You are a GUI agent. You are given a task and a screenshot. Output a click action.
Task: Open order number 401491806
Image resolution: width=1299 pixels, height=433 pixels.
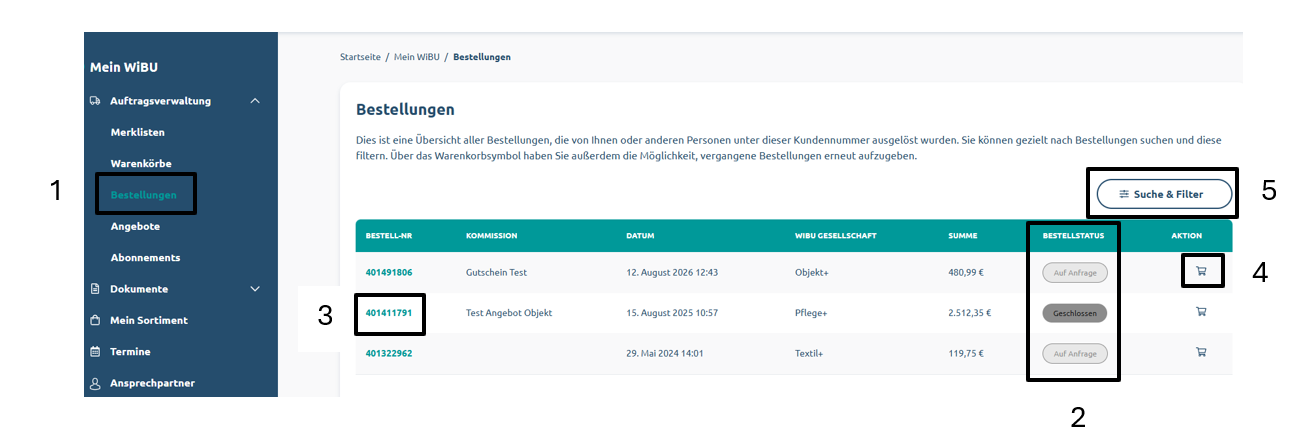[x=389, y=272]
